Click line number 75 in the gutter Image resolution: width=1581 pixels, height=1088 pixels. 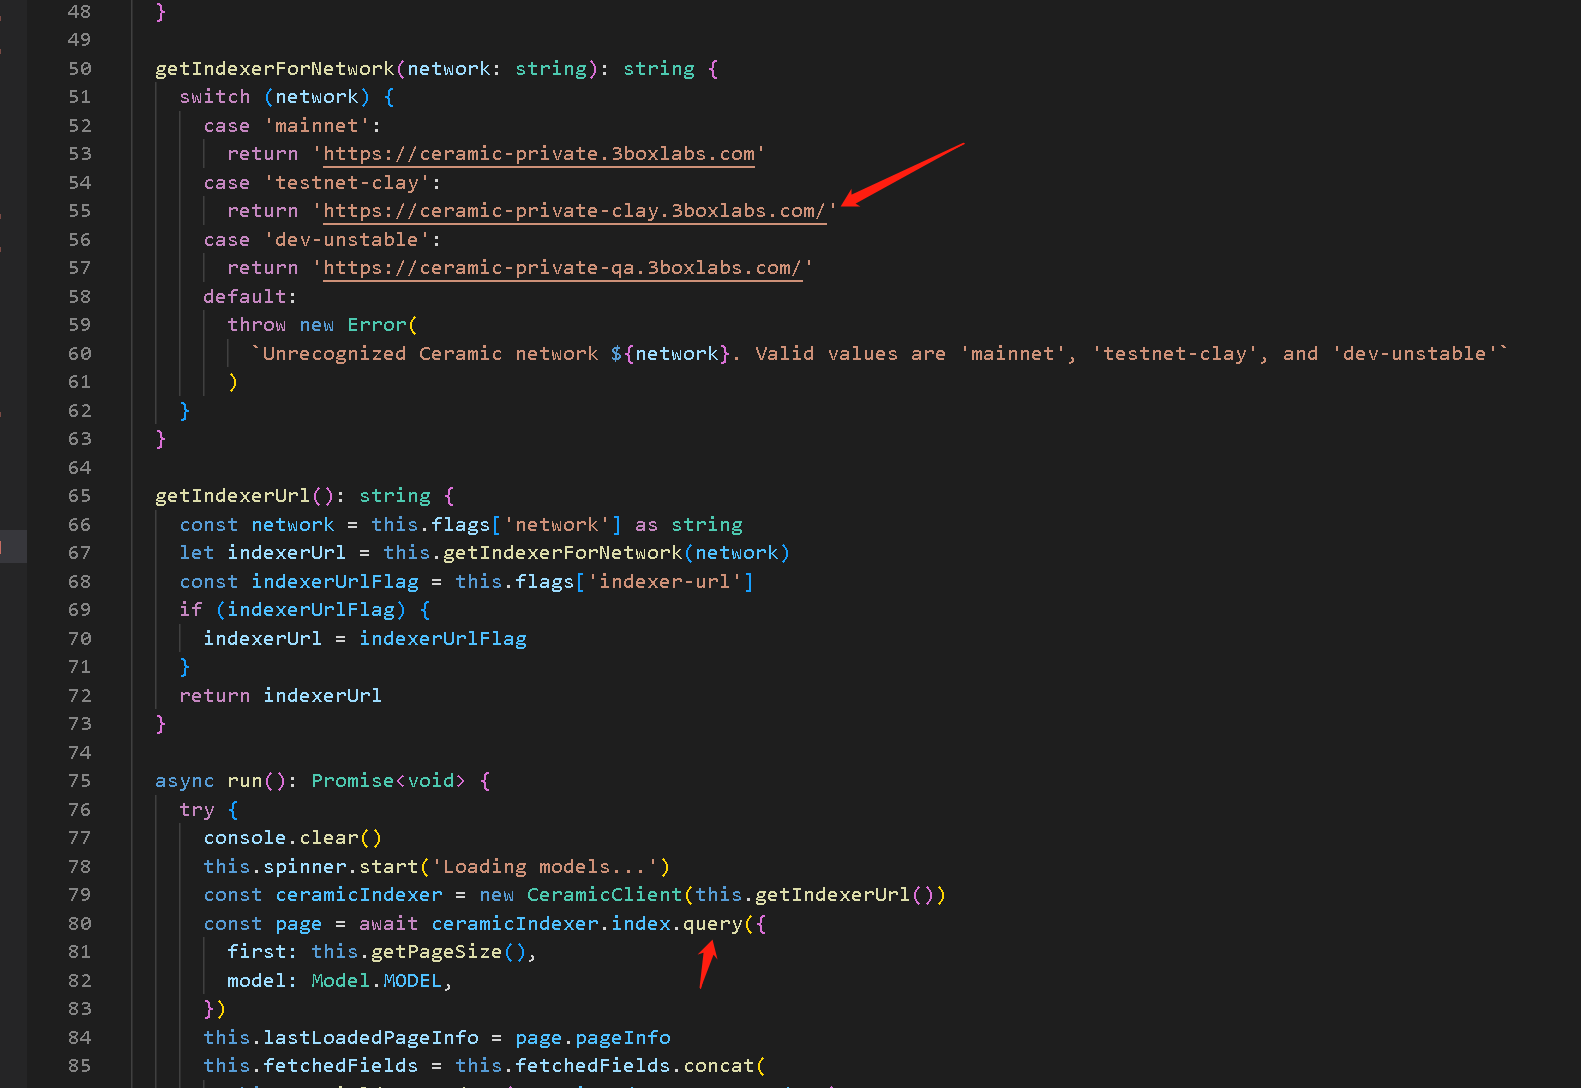[x=79, y=781]
